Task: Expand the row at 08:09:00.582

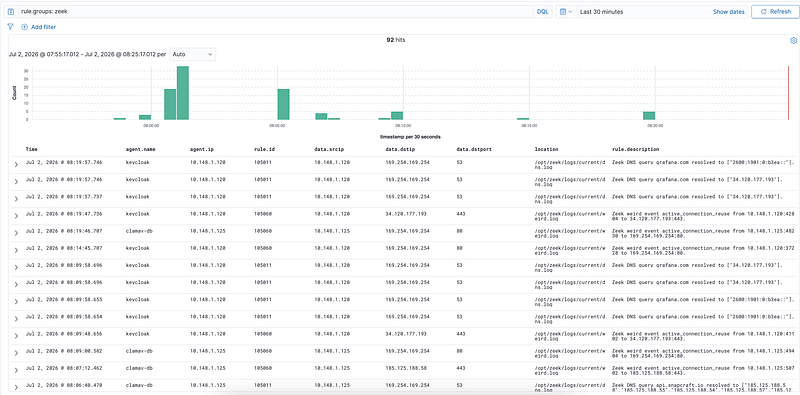Action: pyautogui.click(x=16, y=353)
